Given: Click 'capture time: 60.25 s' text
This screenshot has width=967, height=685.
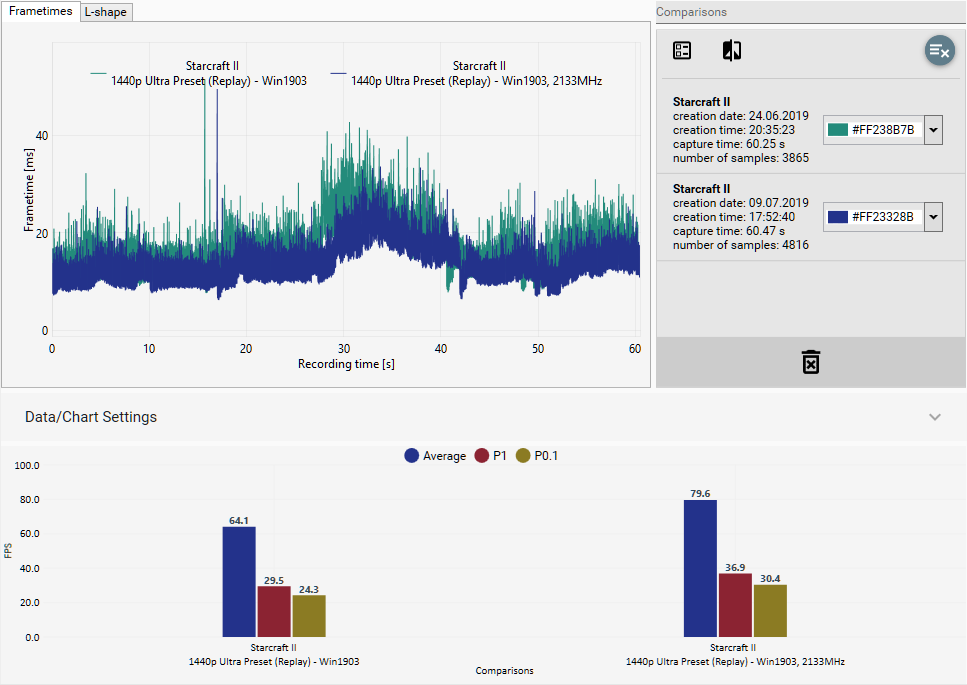Looking at the screenshot, I should point(728,144).
